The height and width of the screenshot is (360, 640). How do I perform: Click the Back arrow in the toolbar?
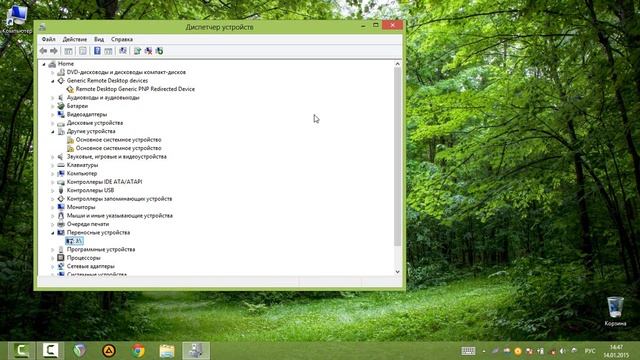[43, 51]
